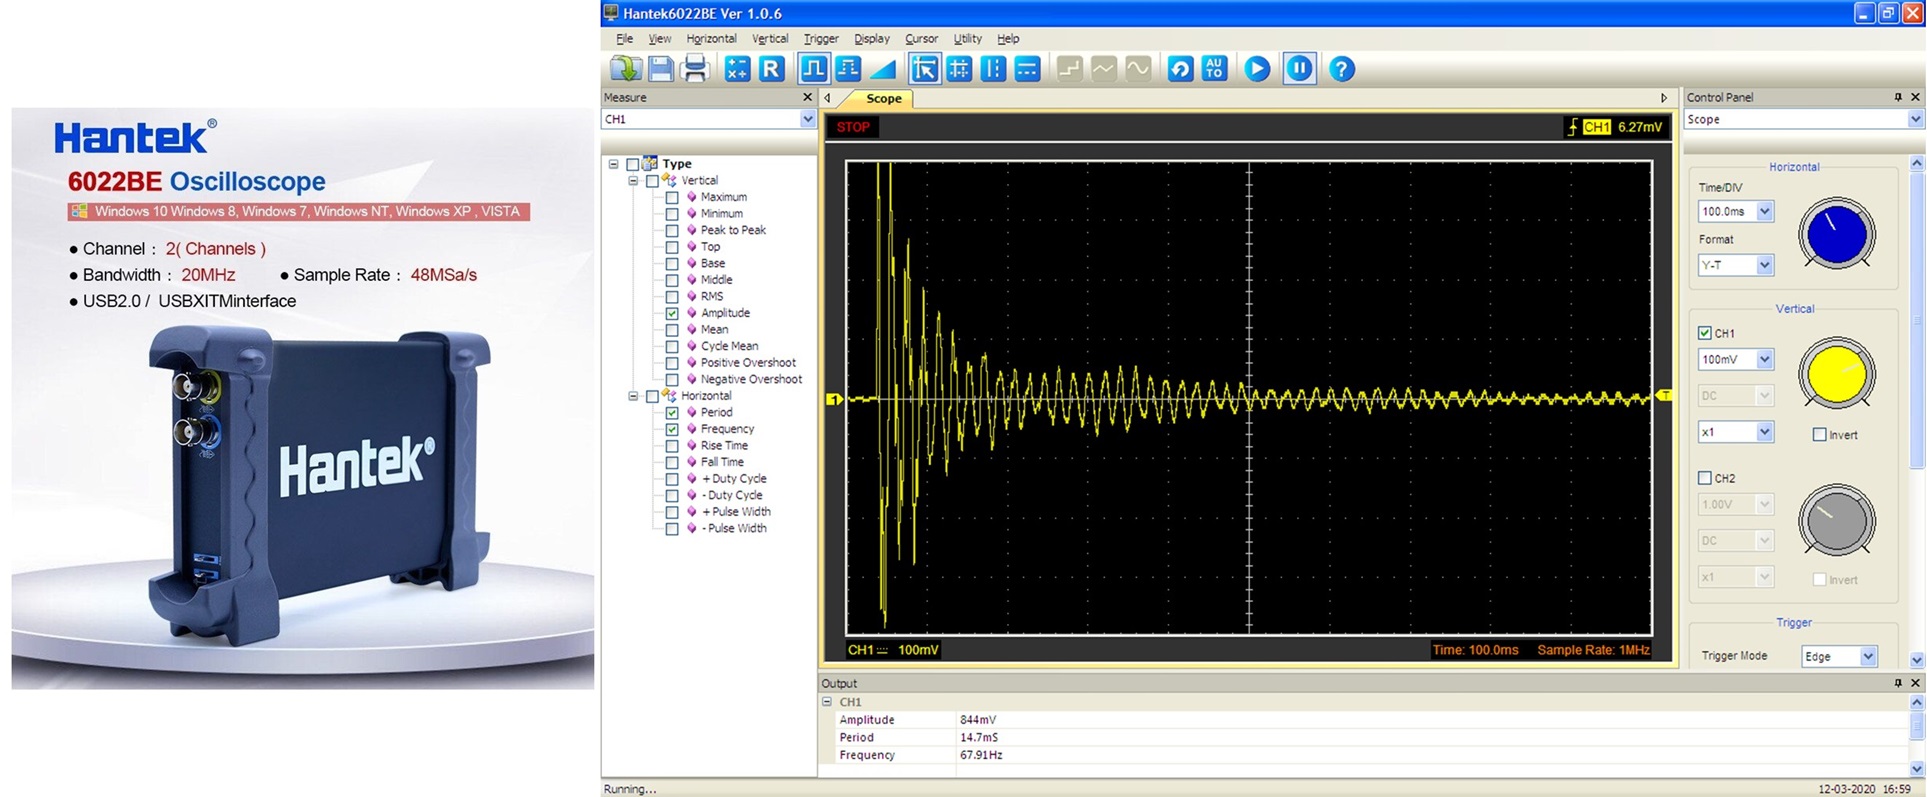Click the Save file toolbar icon

660,69
